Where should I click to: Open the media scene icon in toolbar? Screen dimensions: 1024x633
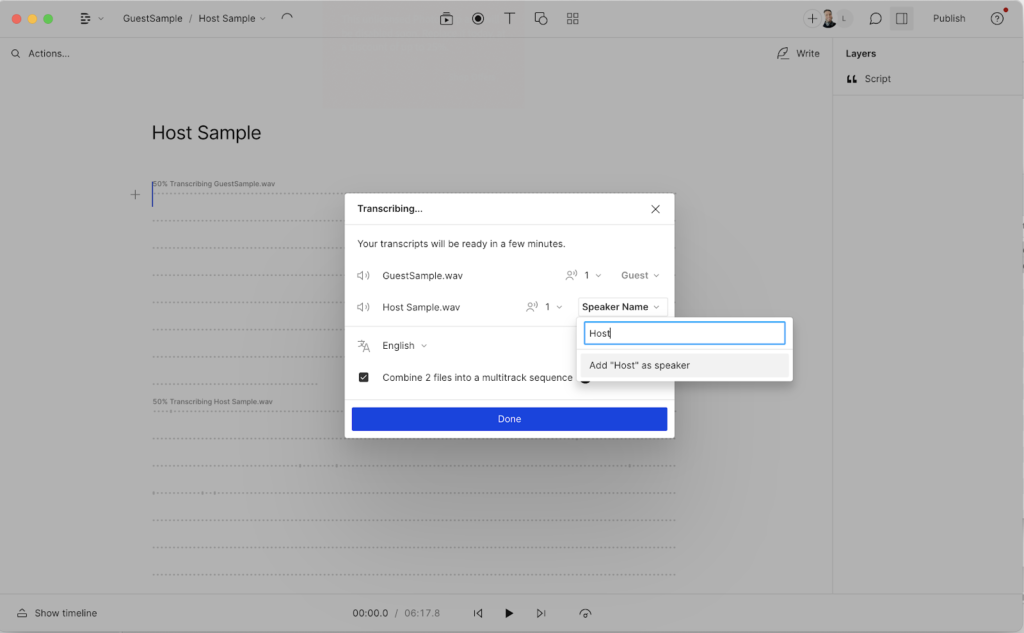[x=447, y=18]
